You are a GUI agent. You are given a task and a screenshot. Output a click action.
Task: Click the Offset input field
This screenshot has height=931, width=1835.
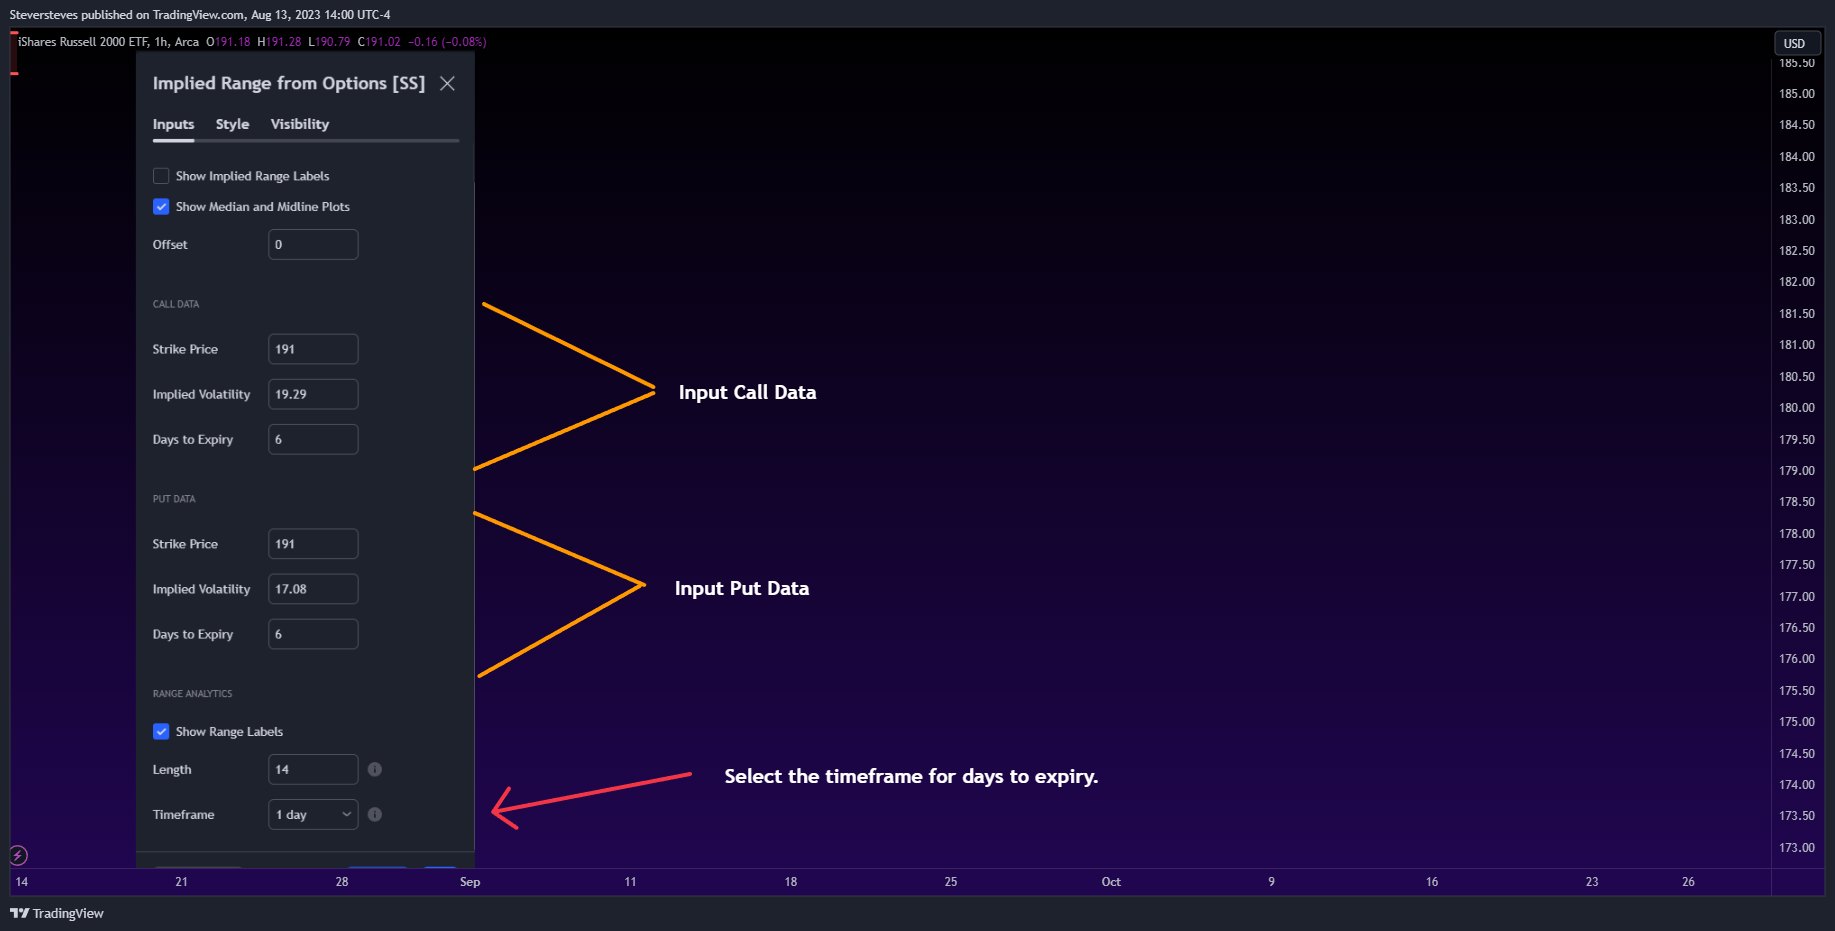pos(313,244)
